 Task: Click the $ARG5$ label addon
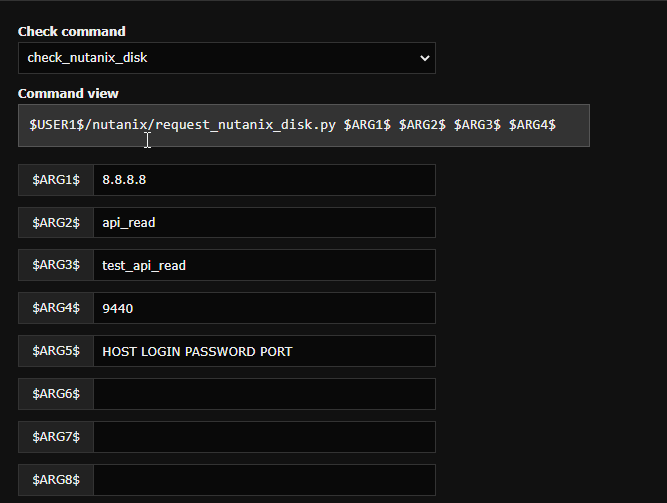pos(56,351)
